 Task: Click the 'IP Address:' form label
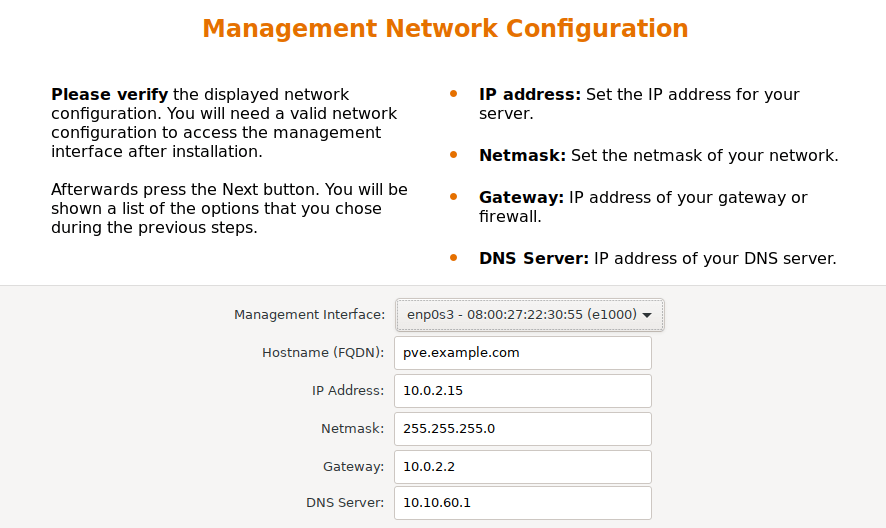point(347,391)
